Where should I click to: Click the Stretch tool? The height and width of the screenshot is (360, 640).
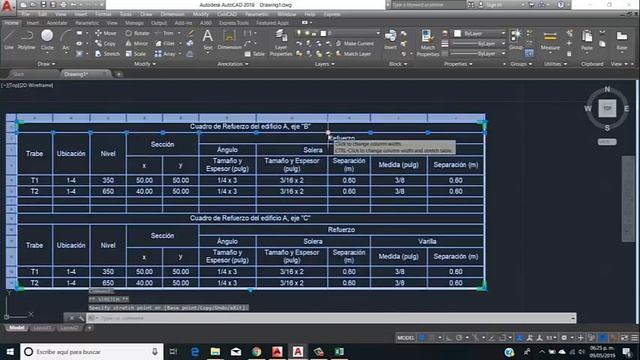point(107,53)
